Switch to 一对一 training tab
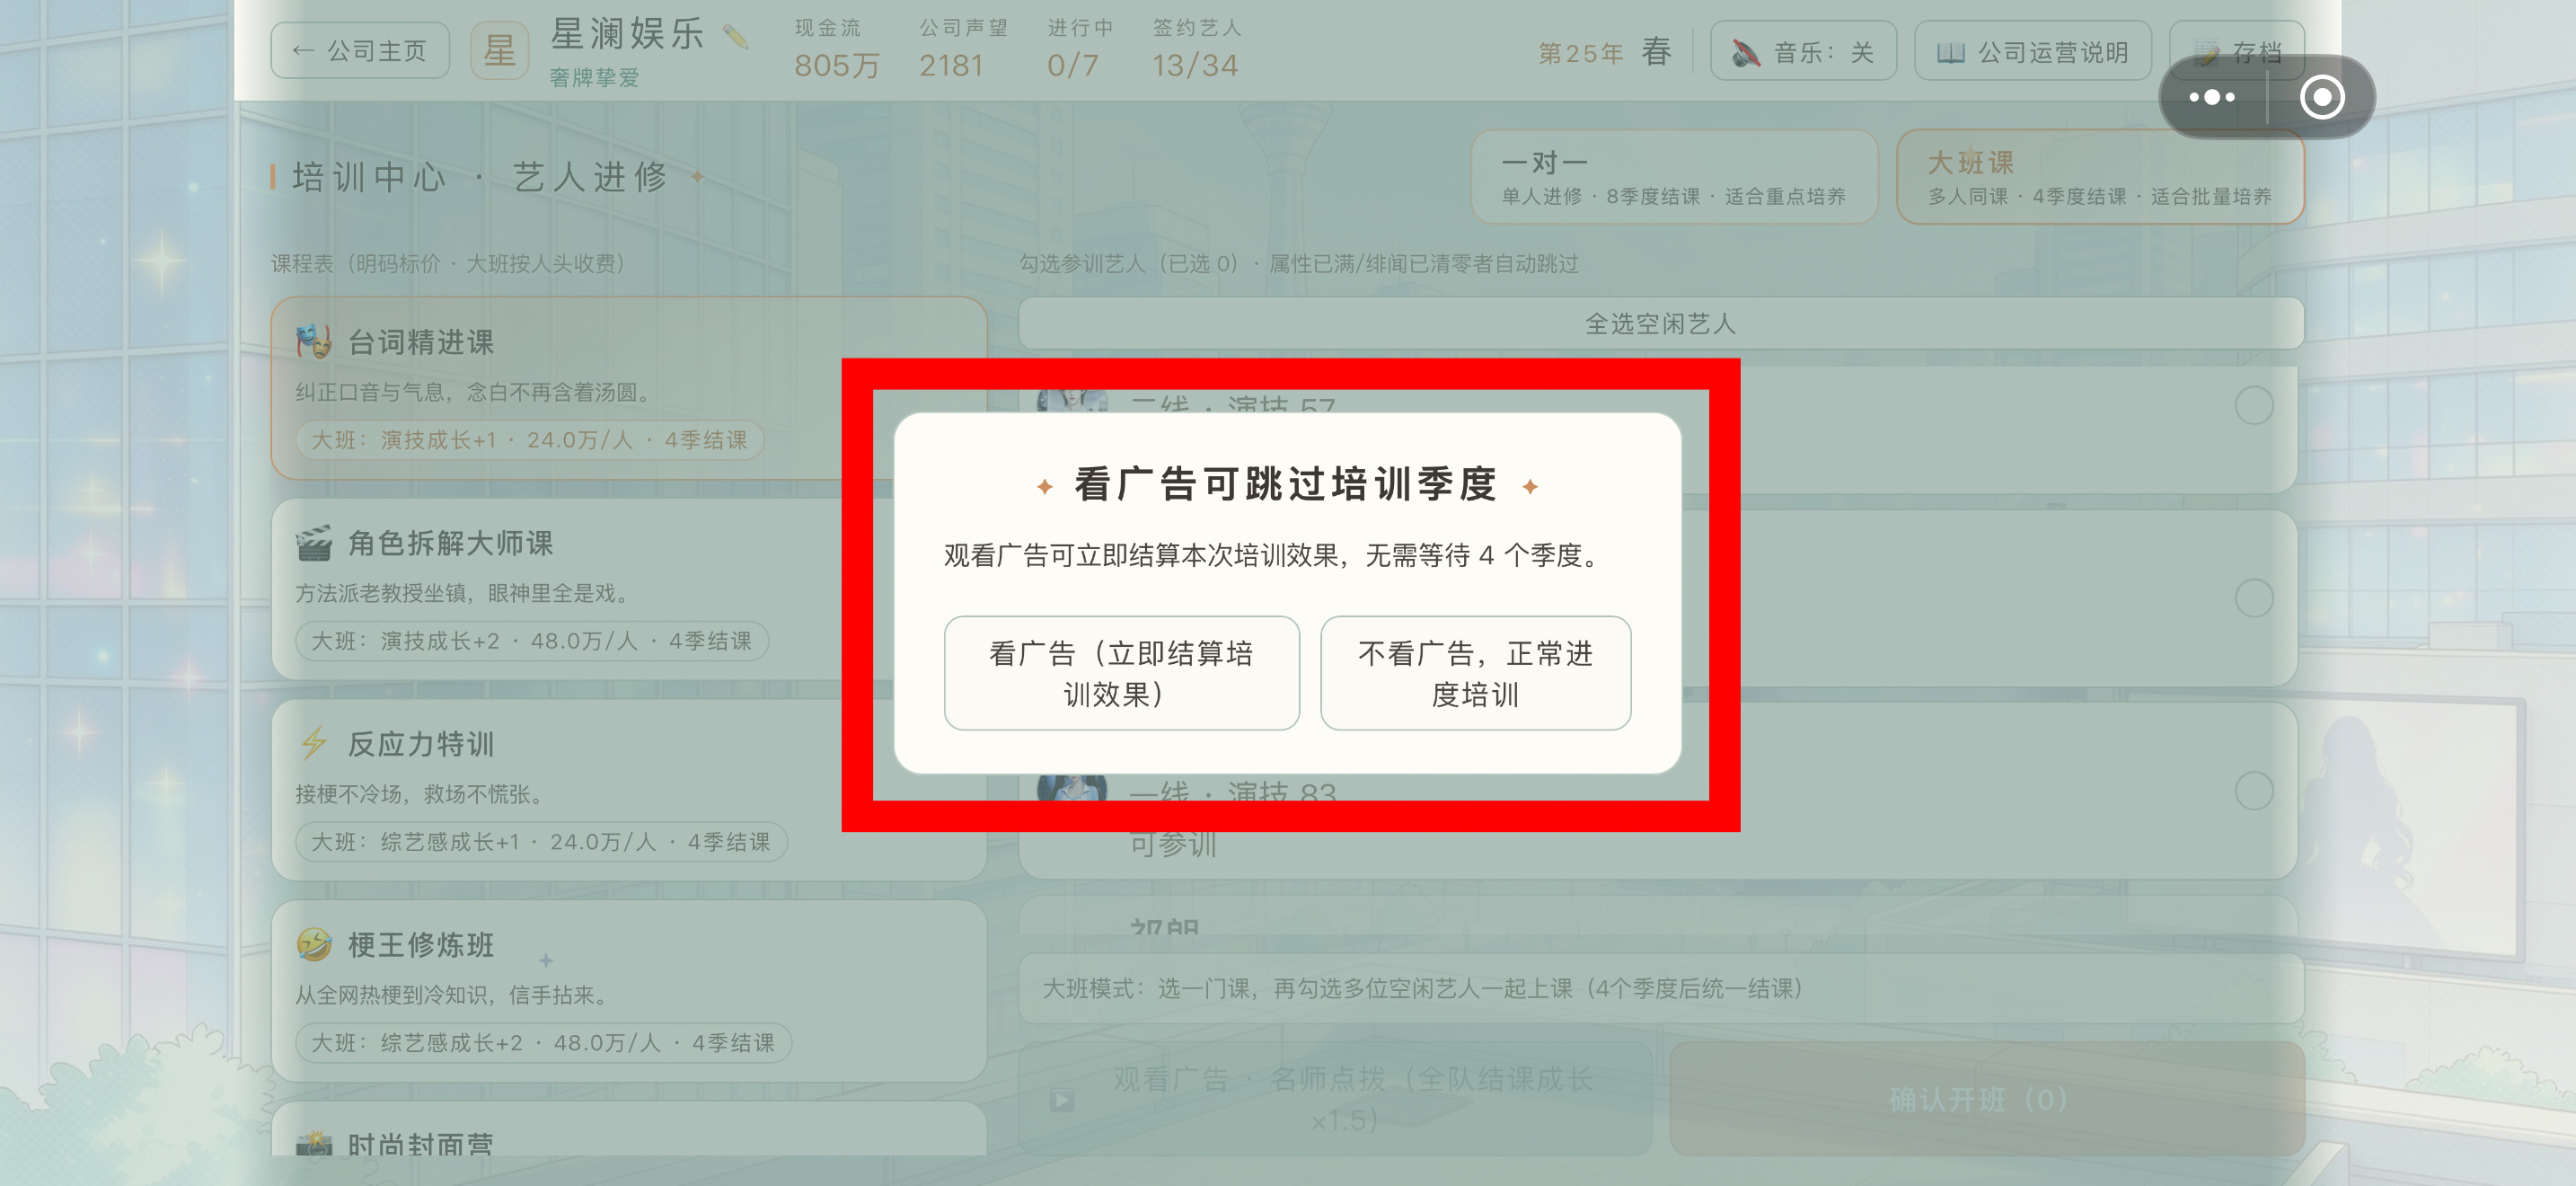The image size is (2576, 1186). click(1674, 177)
